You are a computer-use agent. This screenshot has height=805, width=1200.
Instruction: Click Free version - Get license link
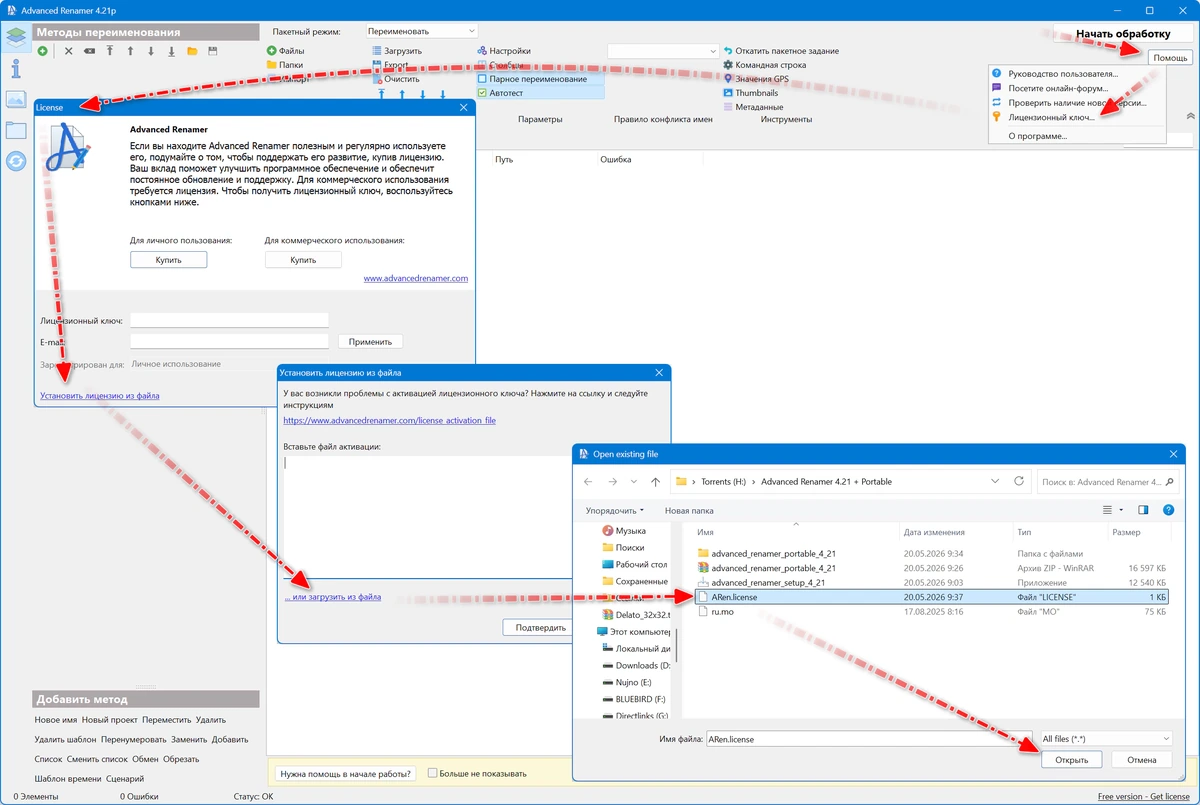coord(1143,797)
